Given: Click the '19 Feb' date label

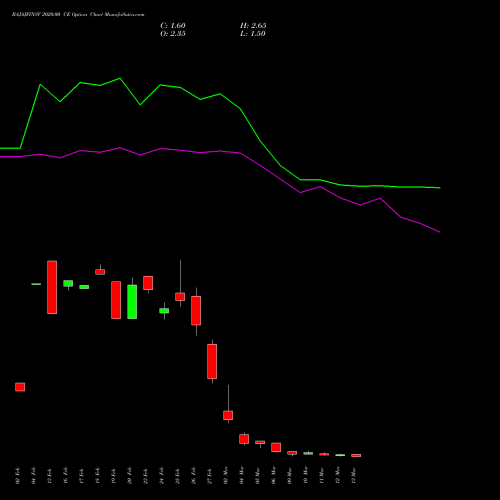Looking at the screenshot, I should point(114,476).
